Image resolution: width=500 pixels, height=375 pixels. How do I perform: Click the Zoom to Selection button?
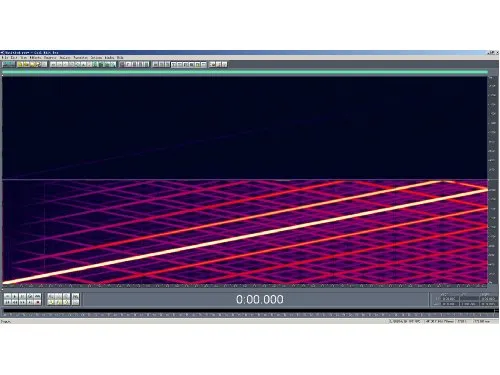pos(51,302)
